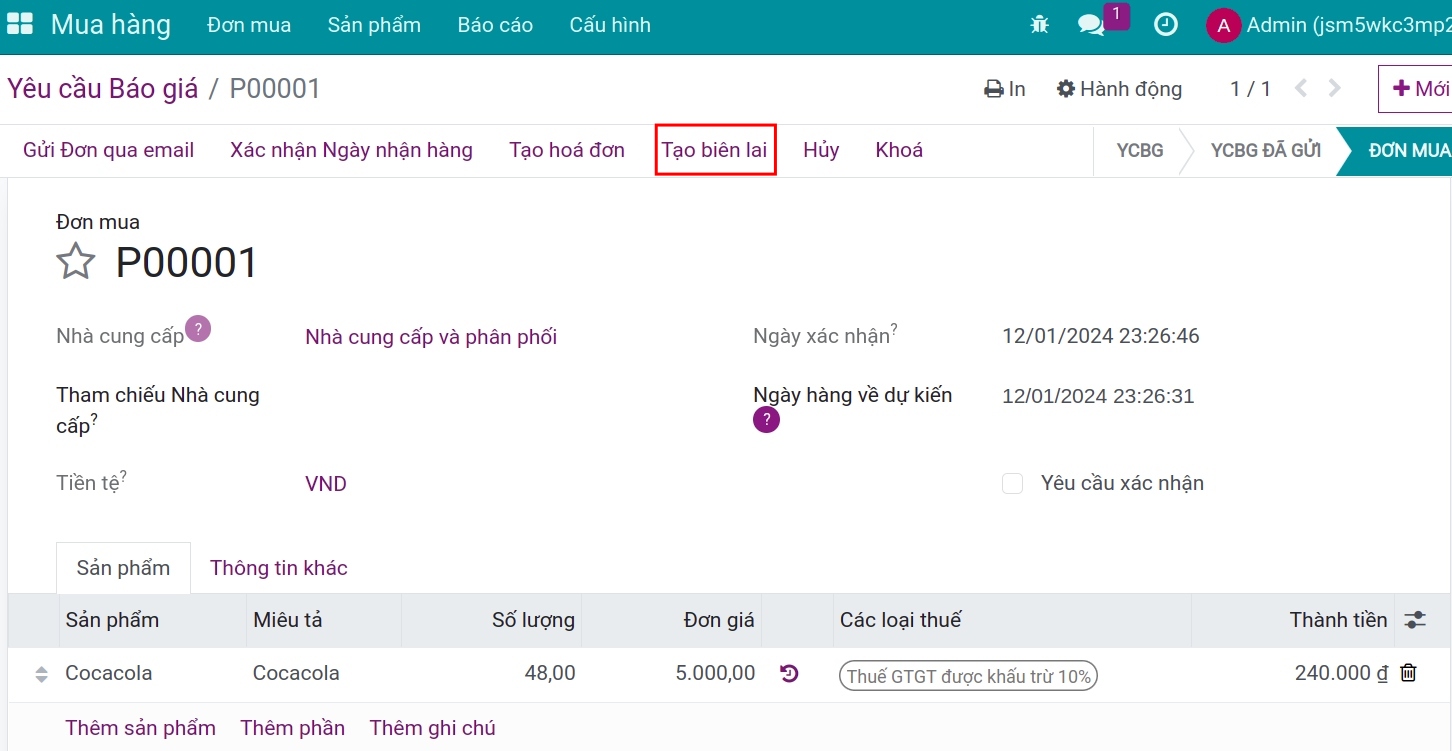Open the Đơn mua menu
1452x751 pixels.
click(x=249, y=25)
